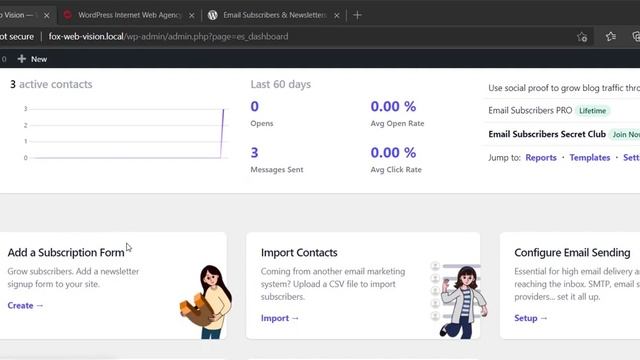Open the favorites list icon
Viewport: 640px width, 360px height.
click(x=611, y=37)
